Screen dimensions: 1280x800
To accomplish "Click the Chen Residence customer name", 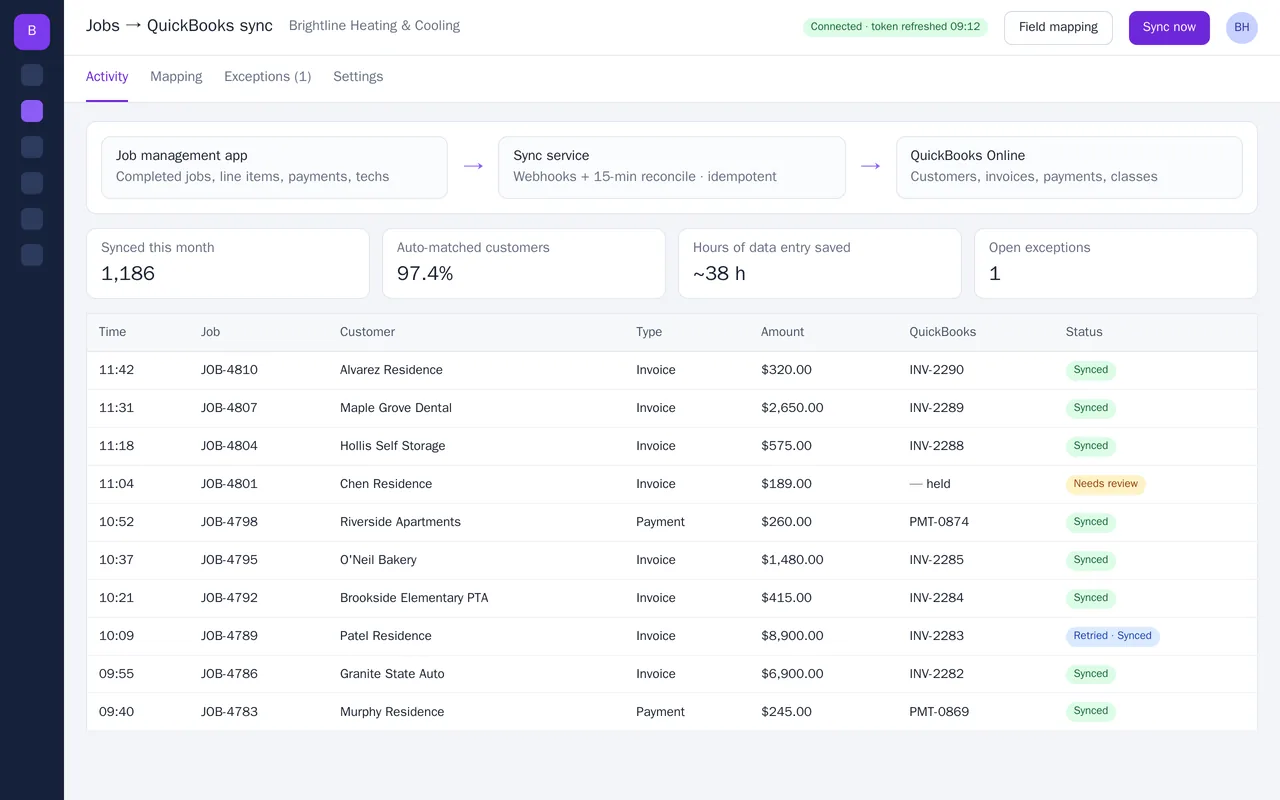I will point(386,484).
